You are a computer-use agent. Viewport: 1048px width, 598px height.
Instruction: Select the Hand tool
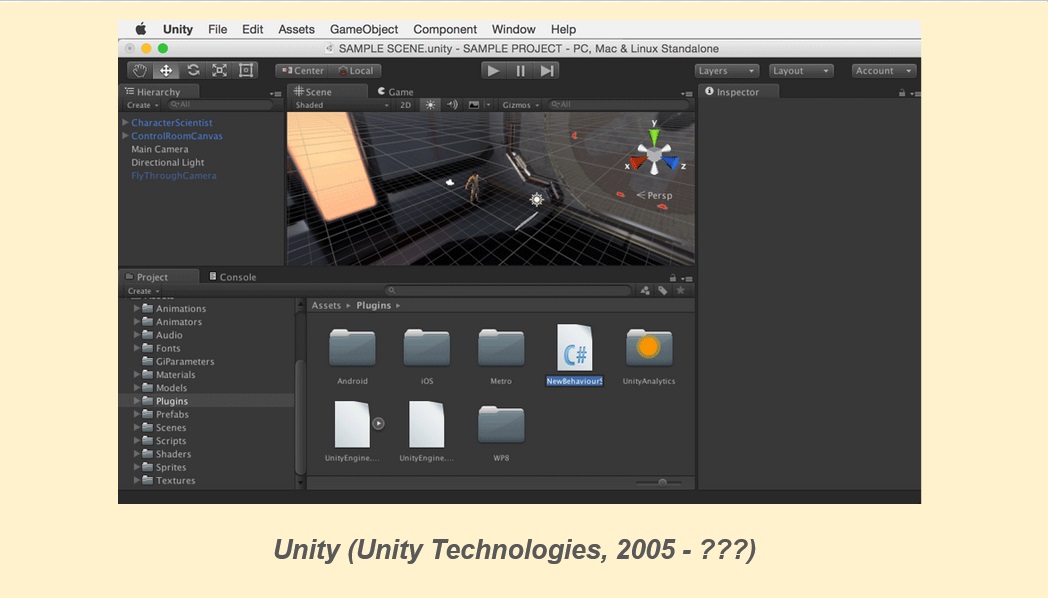140,70
